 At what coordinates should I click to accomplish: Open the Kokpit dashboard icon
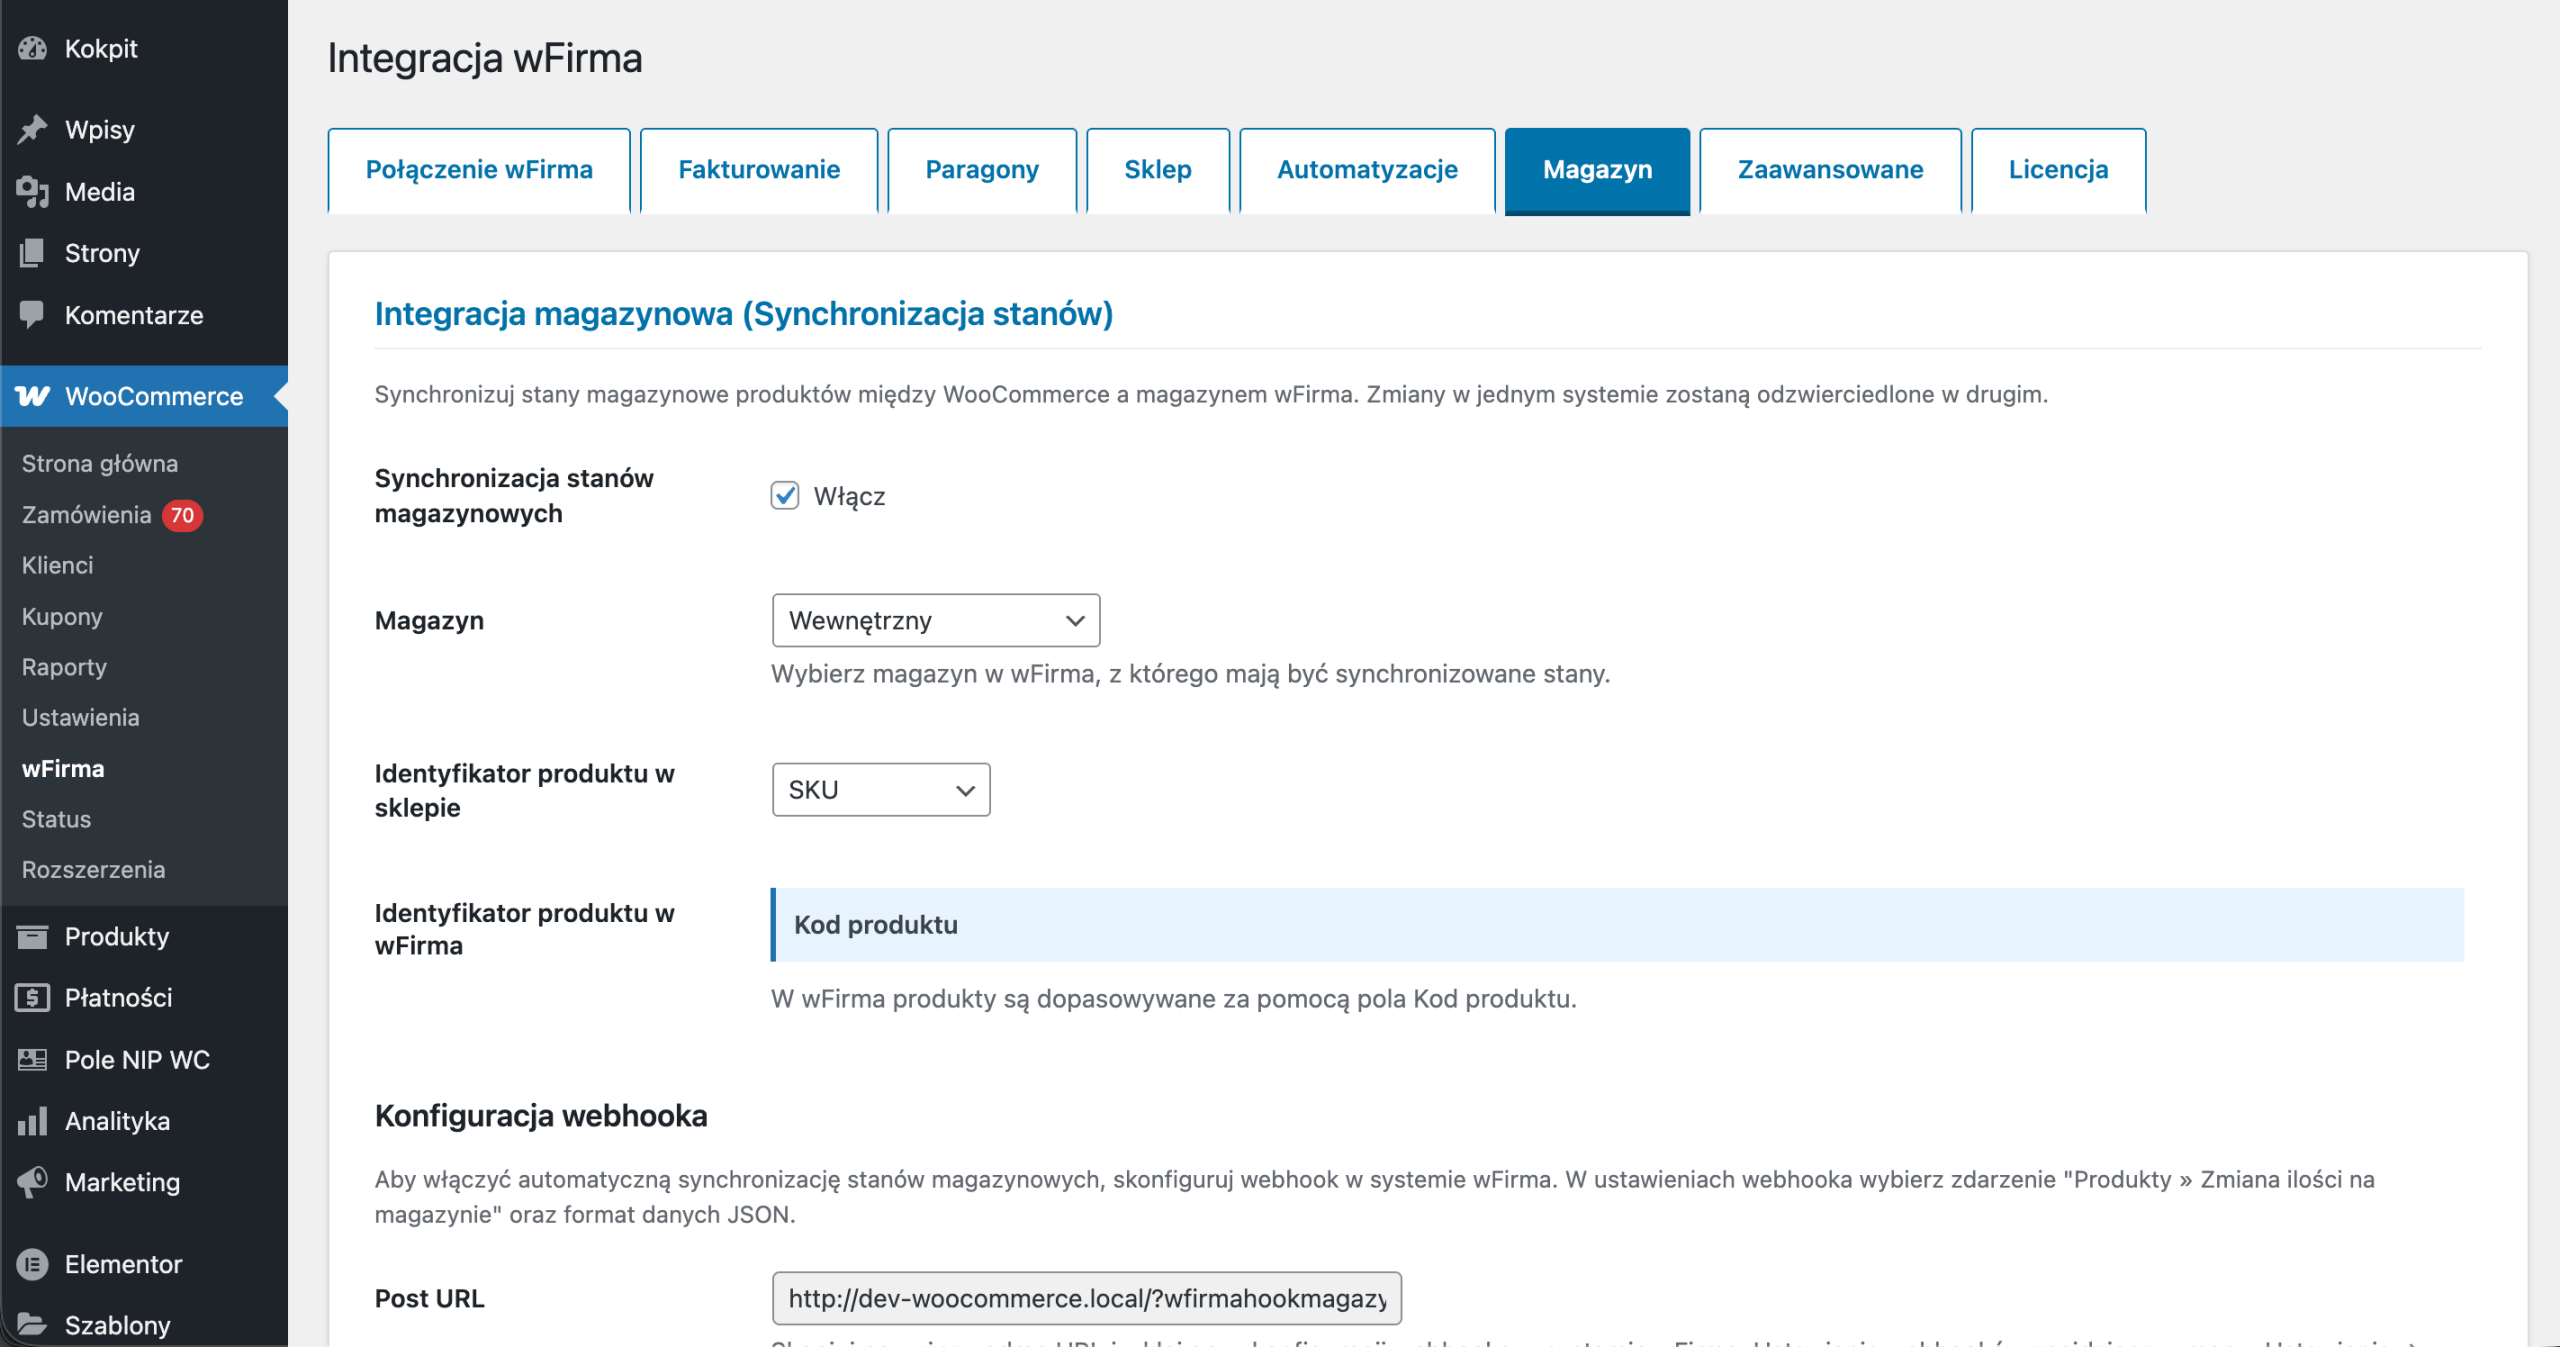click(33, 48)
